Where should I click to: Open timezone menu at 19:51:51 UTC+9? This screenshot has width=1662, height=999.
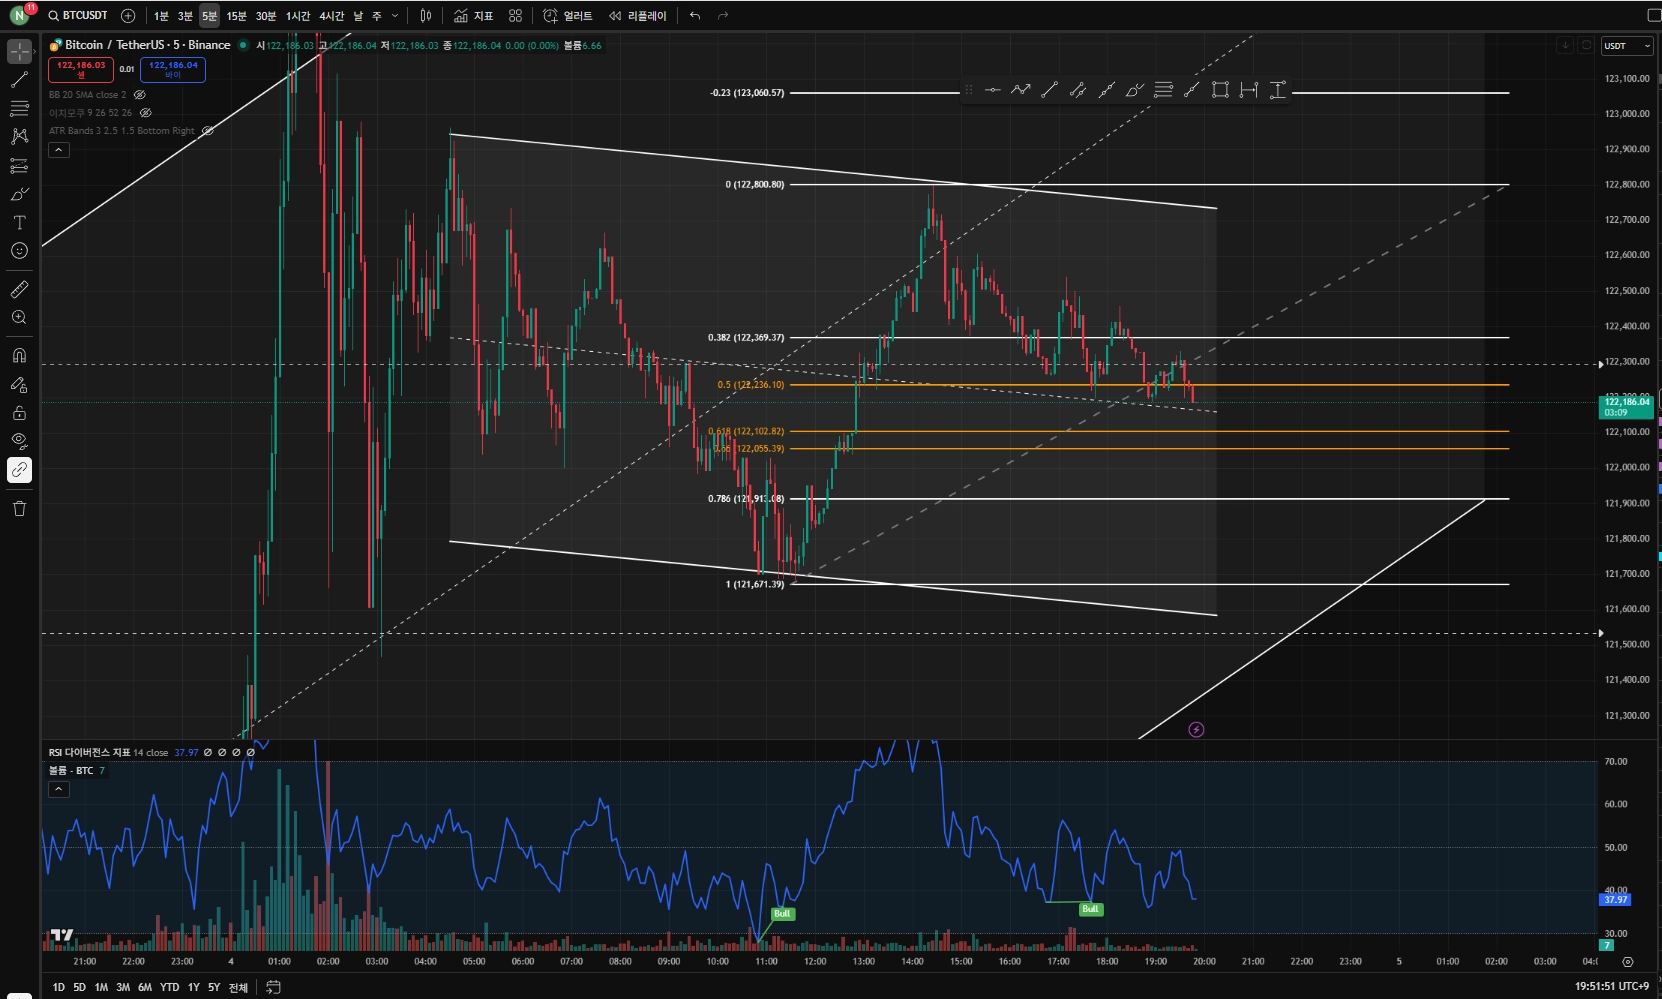pyautogui.click(x=1611, y=986)
